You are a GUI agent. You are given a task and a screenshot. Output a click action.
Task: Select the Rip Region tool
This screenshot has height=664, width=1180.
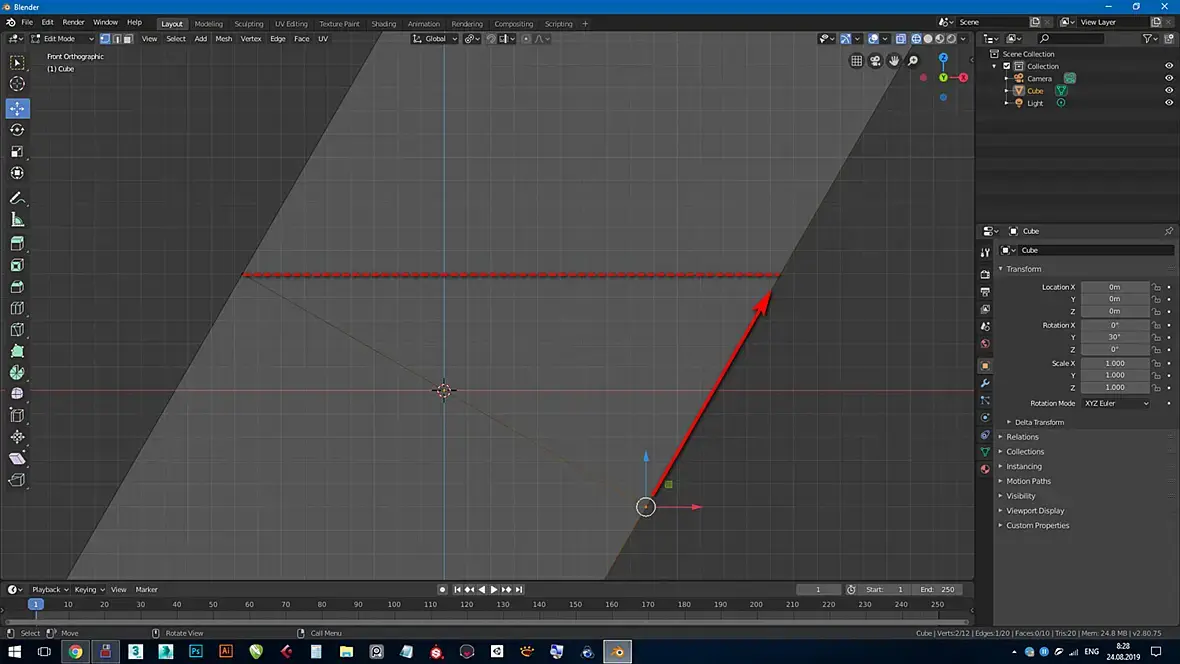(17, 480)
